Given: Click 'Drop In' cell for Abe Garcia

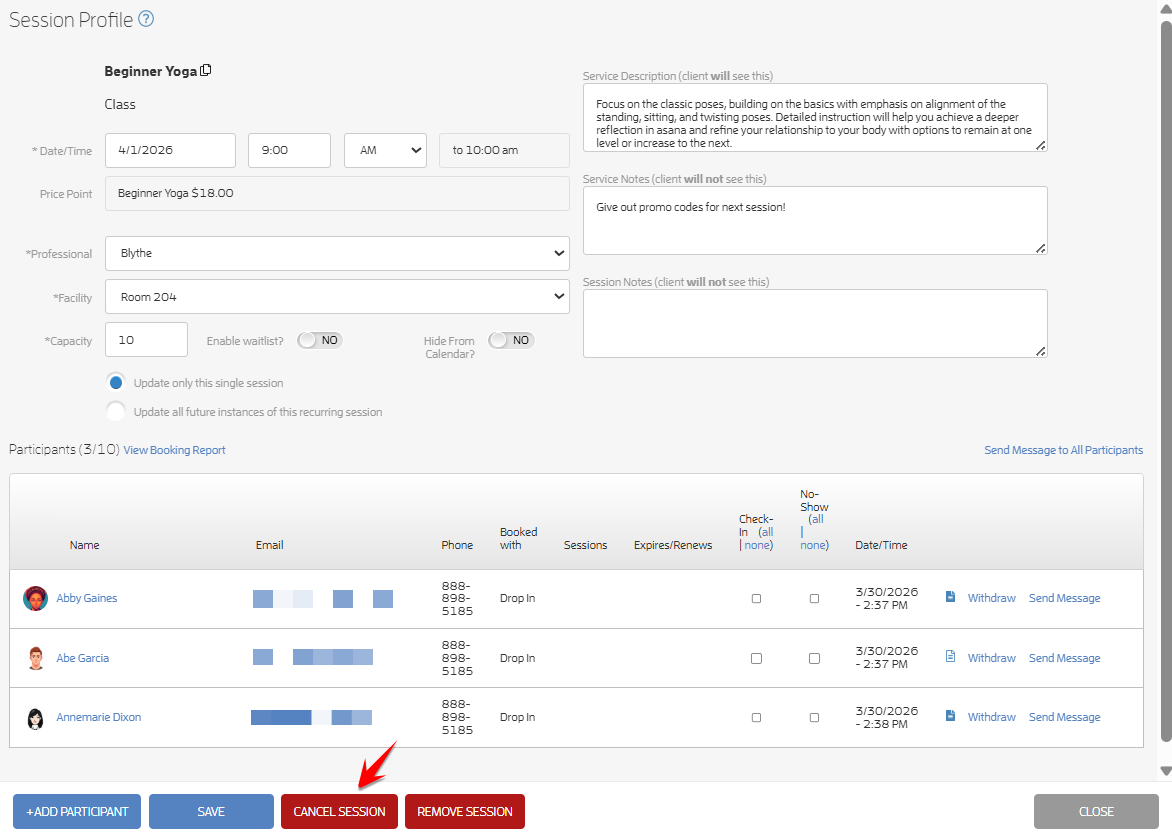Looking at the screenshot, I should pyautogui.click(x=517, y=658).
